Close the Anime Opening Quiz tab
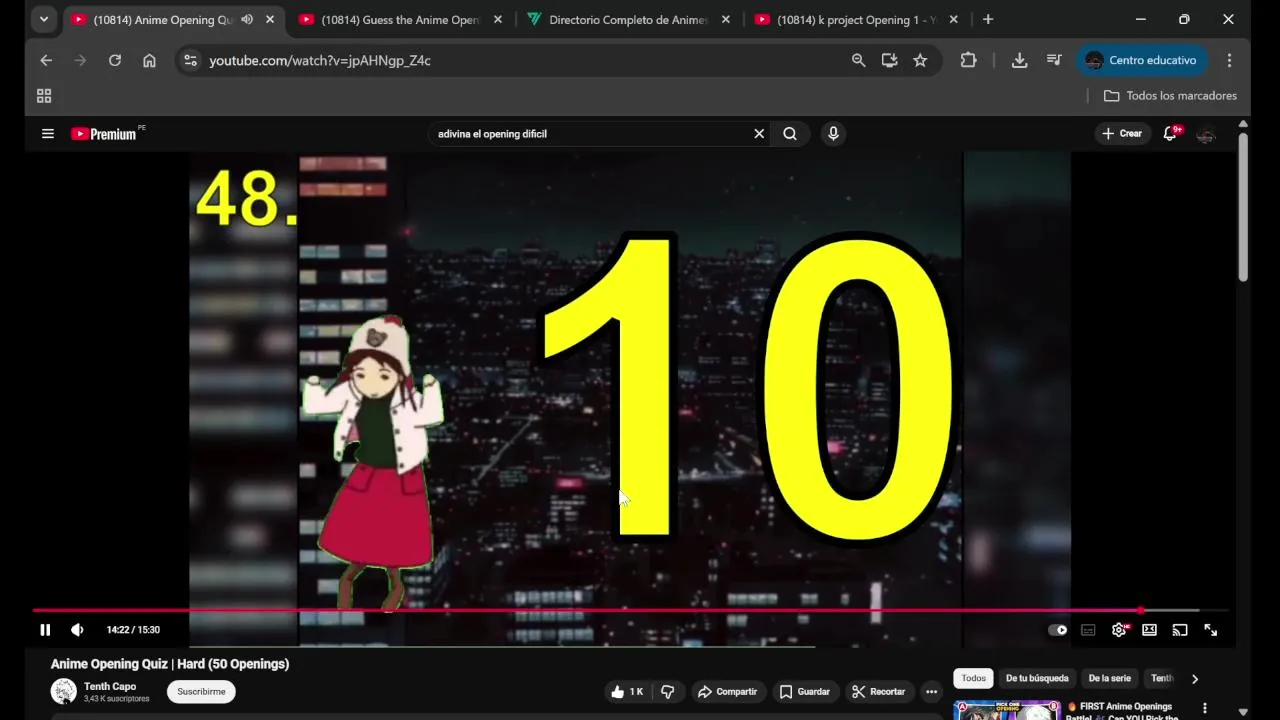This screenshot has width=1280, height=720. (270, 20)
